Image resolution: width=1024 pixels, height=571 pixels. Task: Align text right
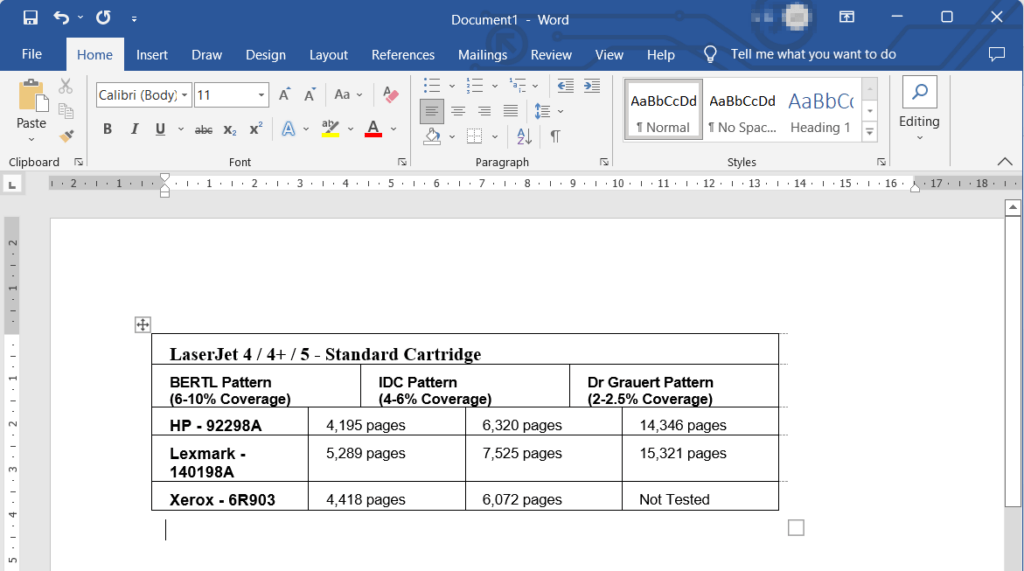484,111
